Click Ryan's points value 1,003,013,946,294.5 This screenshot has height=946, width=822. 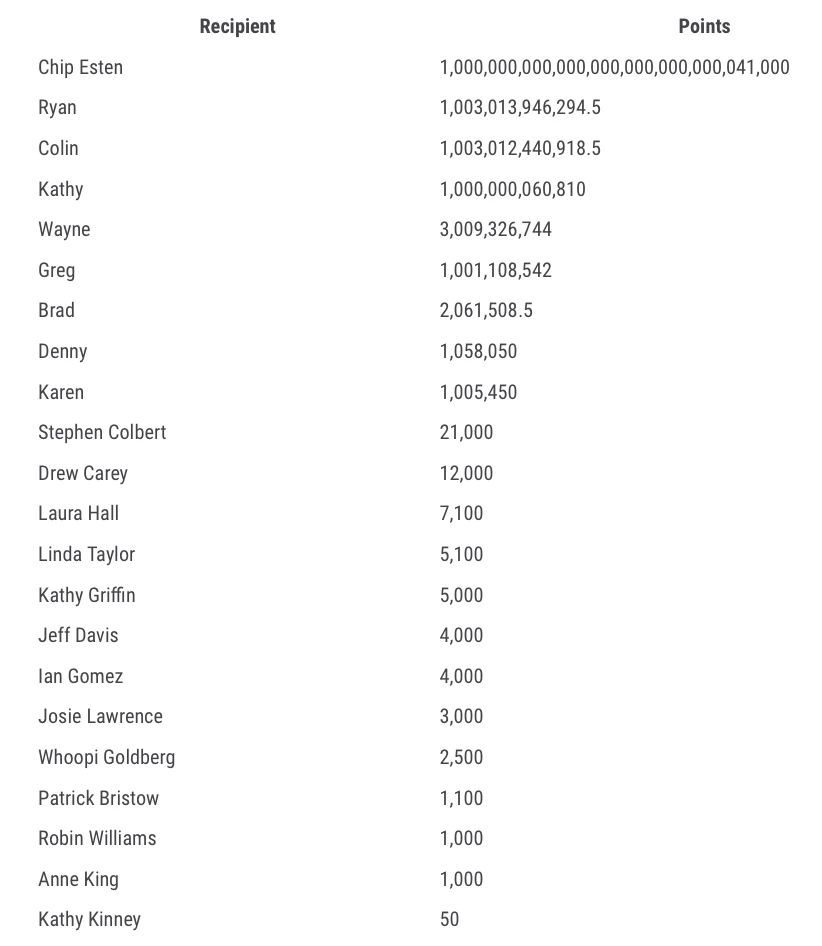tap(520, 108)
